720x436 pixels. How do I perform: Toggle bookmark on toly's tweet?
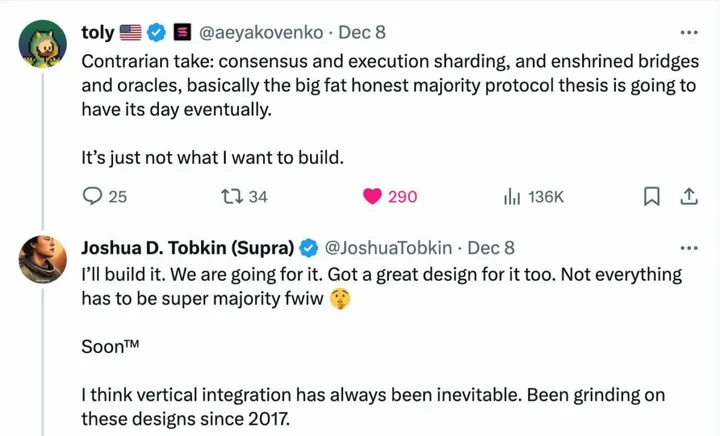[x=652, y=197]
